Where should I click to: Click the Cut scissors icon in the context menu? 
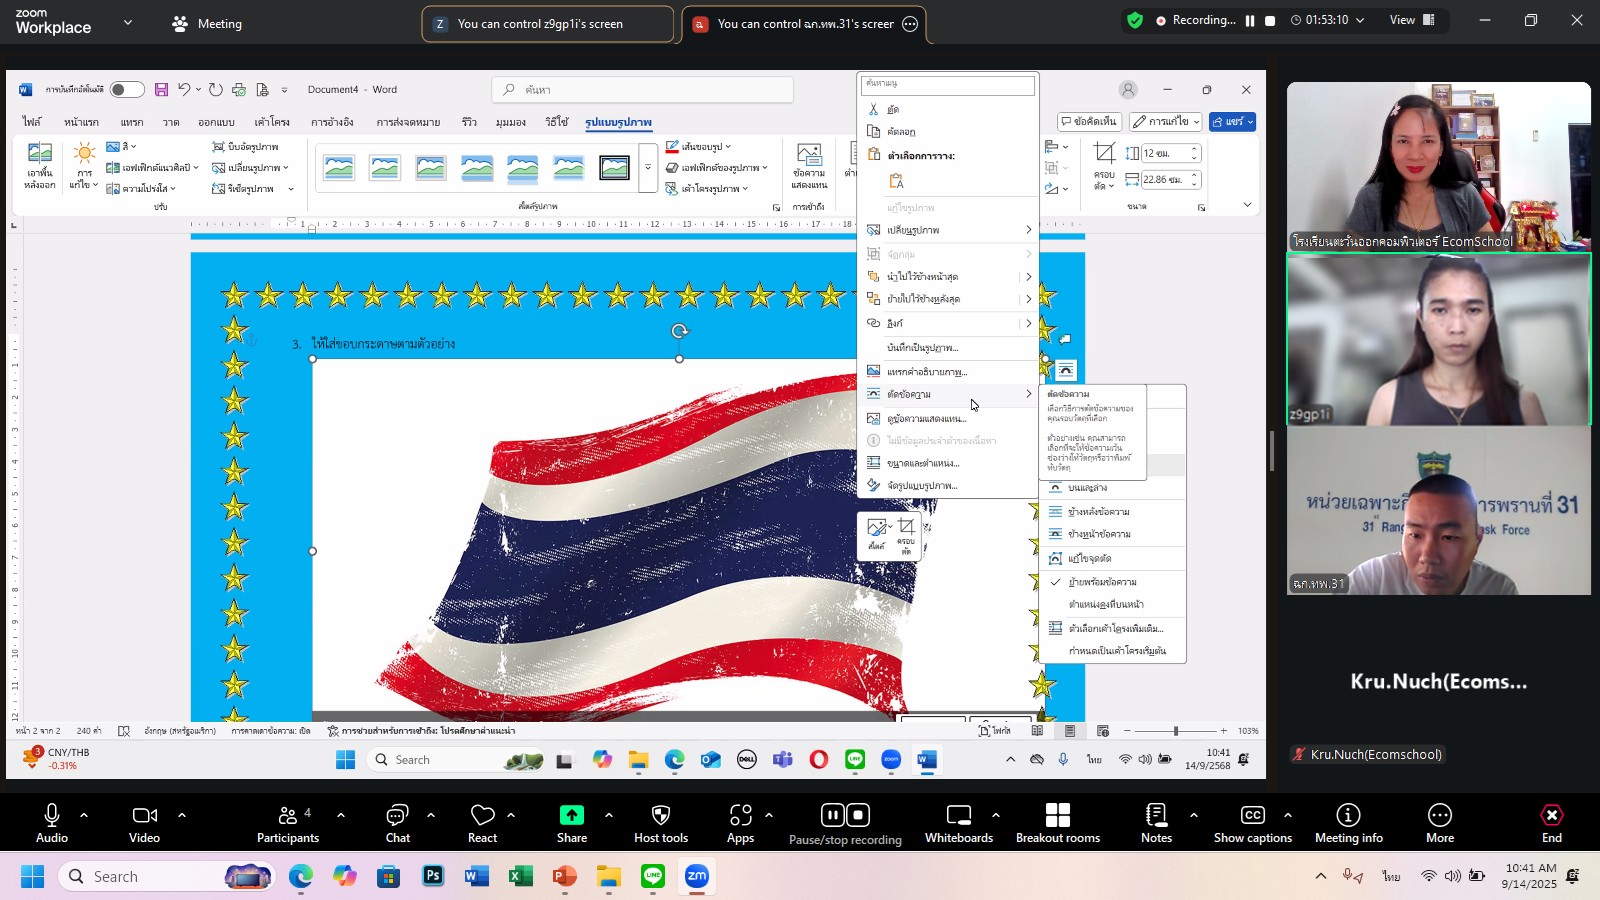[x=873, y=109]
